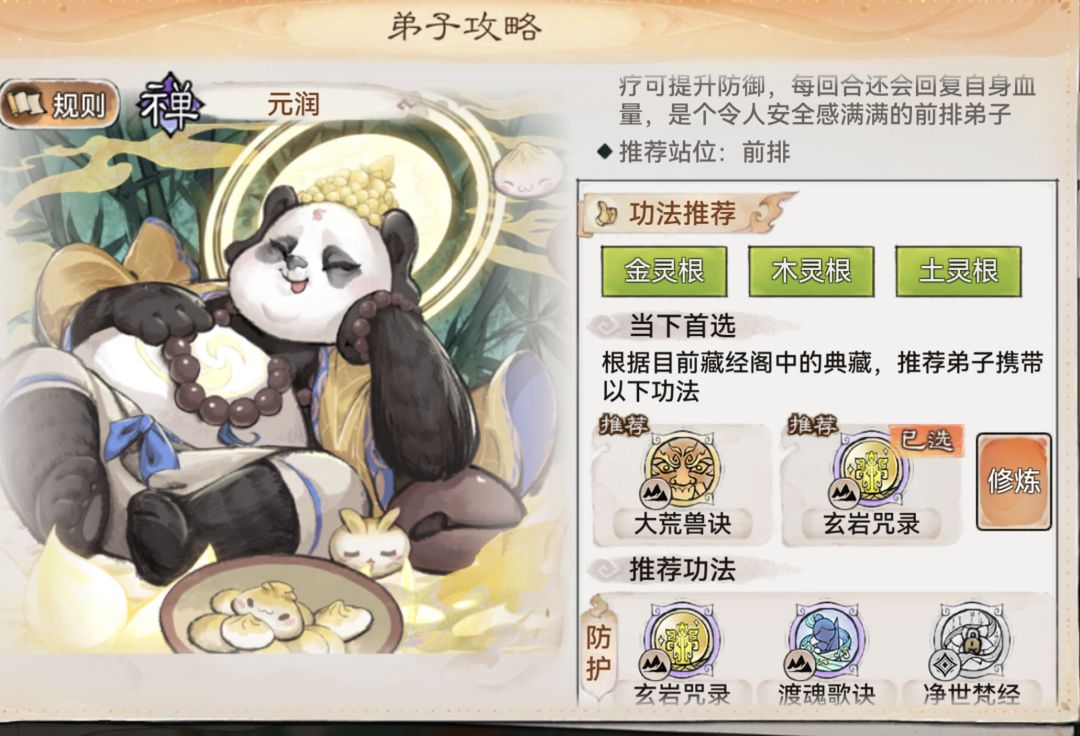Screen dimensions: 1080x736
Task: Tap the locked 净世梵经 skill icon
Action: pyautogui.click(x=971, y=640)
